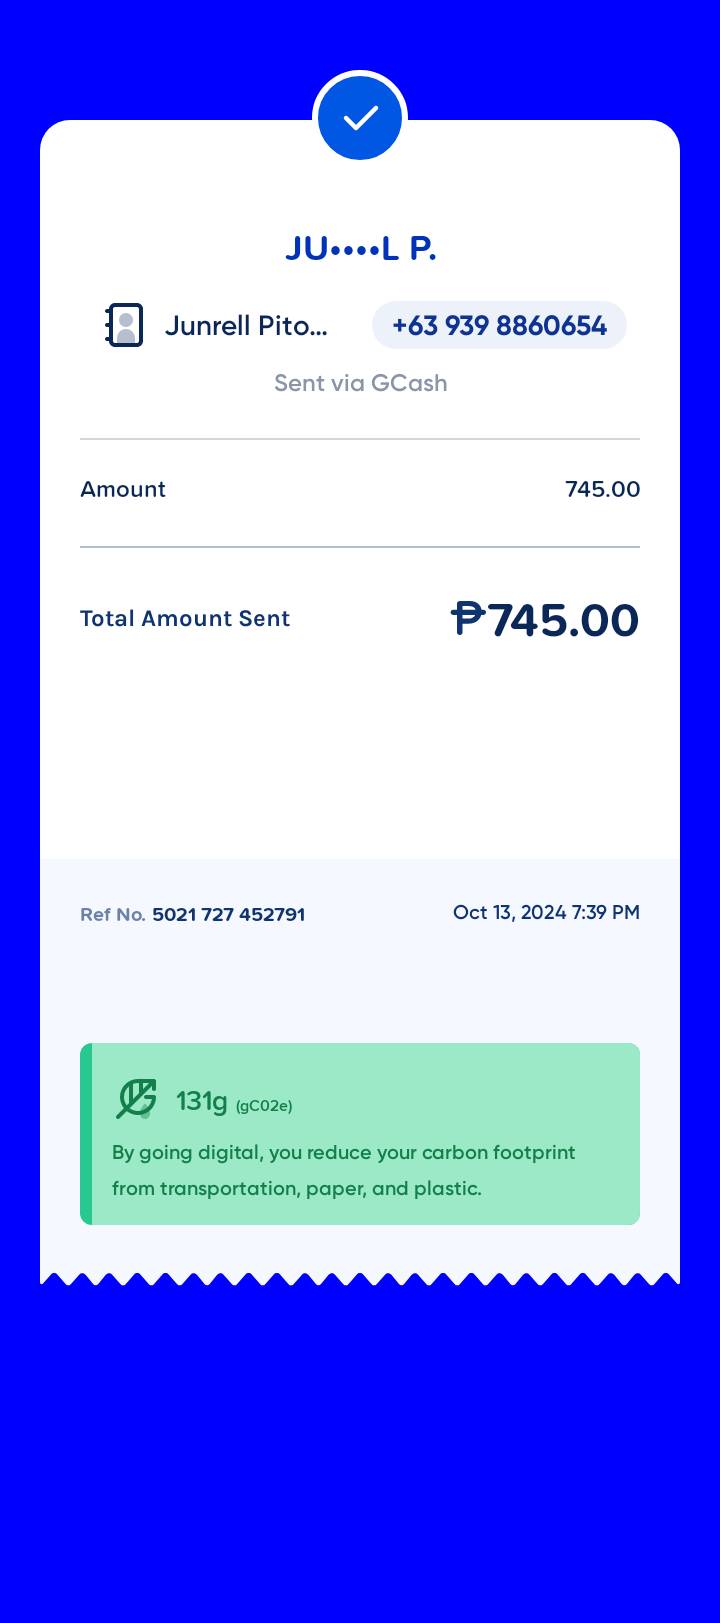Tap the +63 939 8860654 phone number pill
The height and width of the screenshot is (1623, 720).
pos(499,326)
